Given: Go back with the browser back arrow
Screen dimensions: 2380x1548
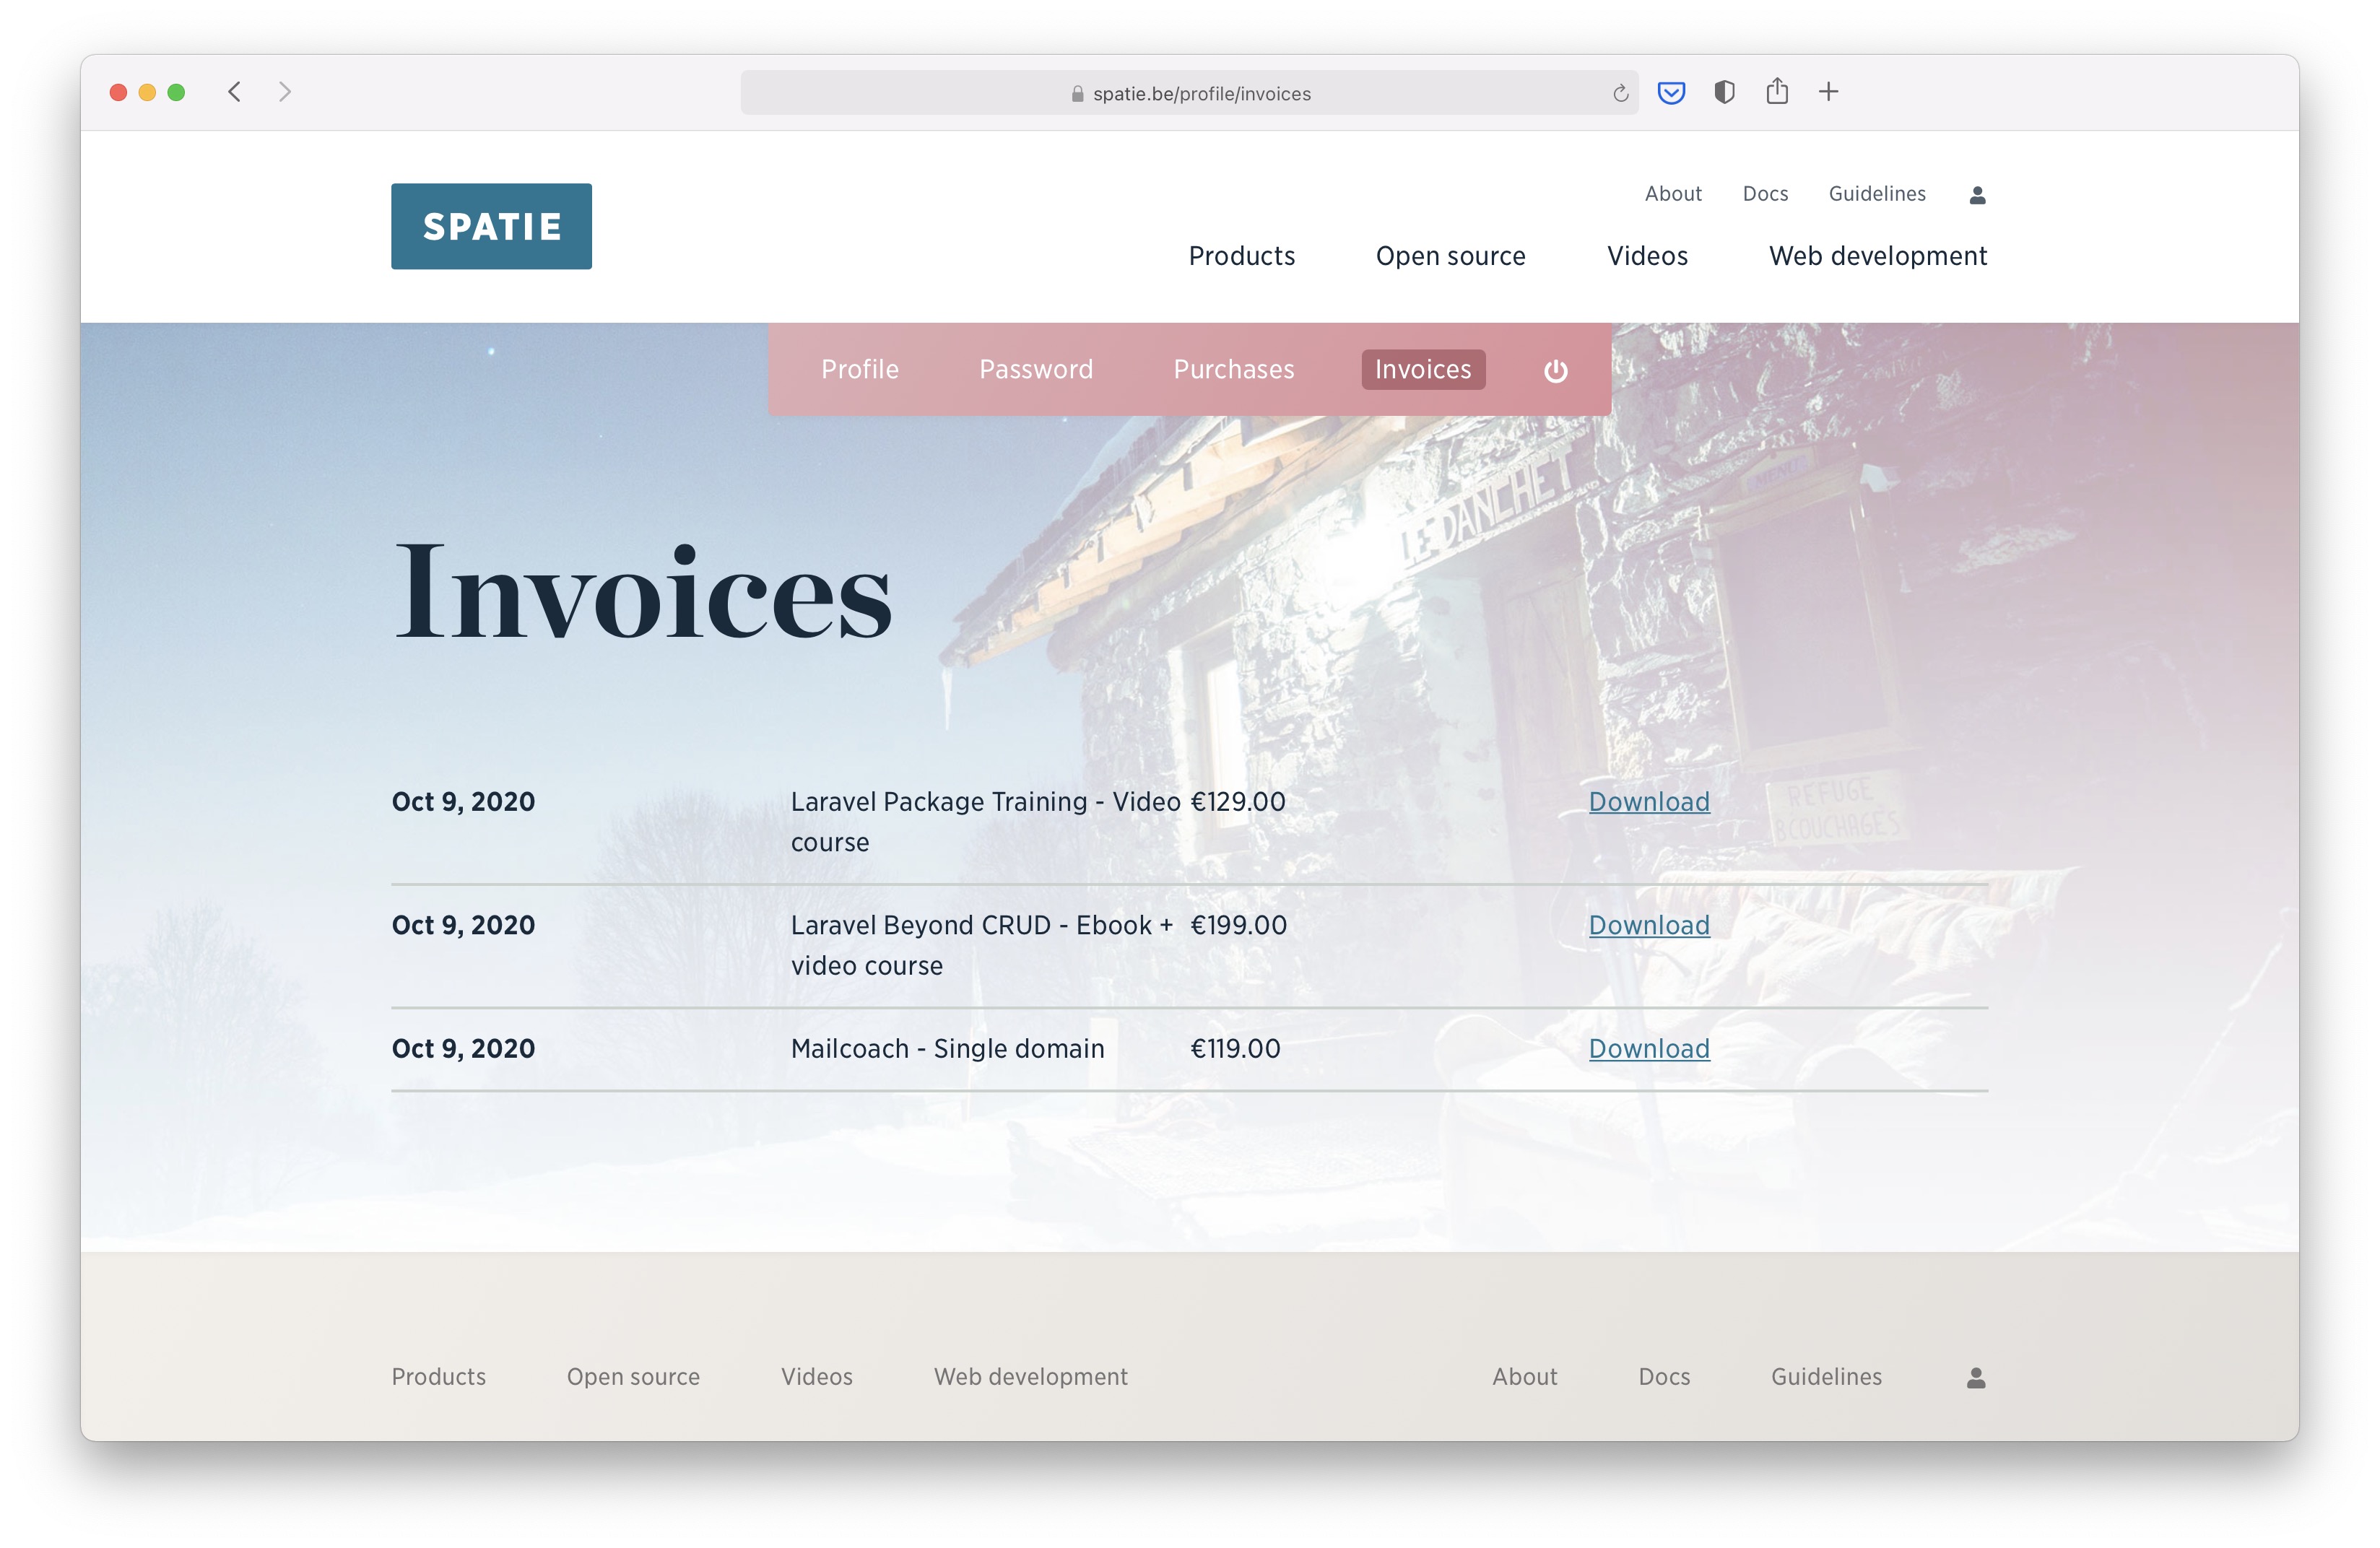Looking at the screenshot, I should click(234, 92).
